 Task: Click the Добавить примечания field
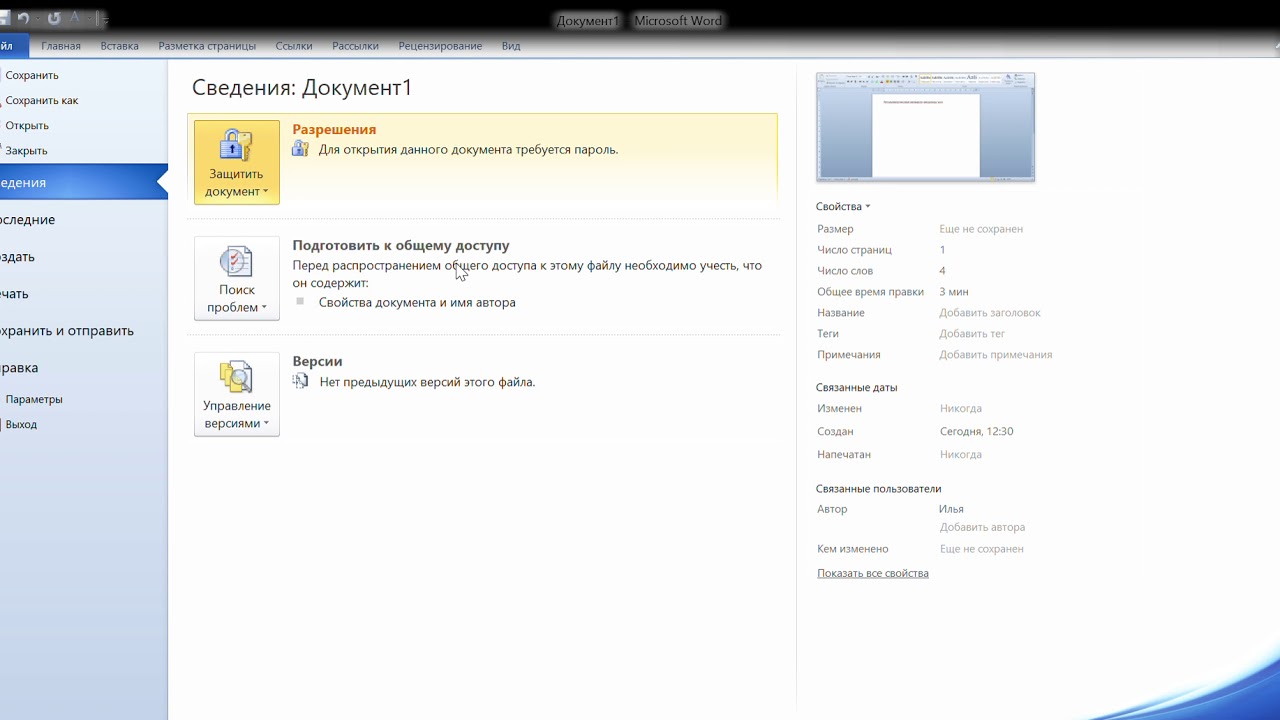pos(996,355)
